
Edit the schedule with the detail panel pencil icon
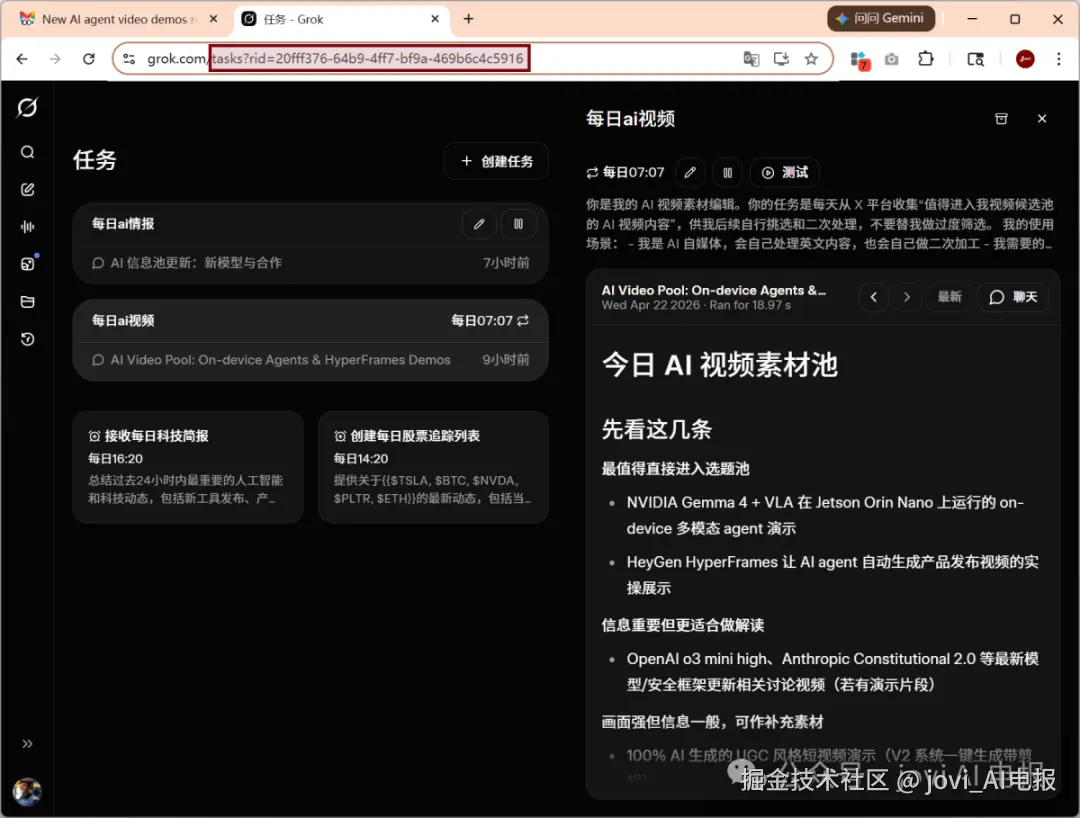(x=690, y=172)
